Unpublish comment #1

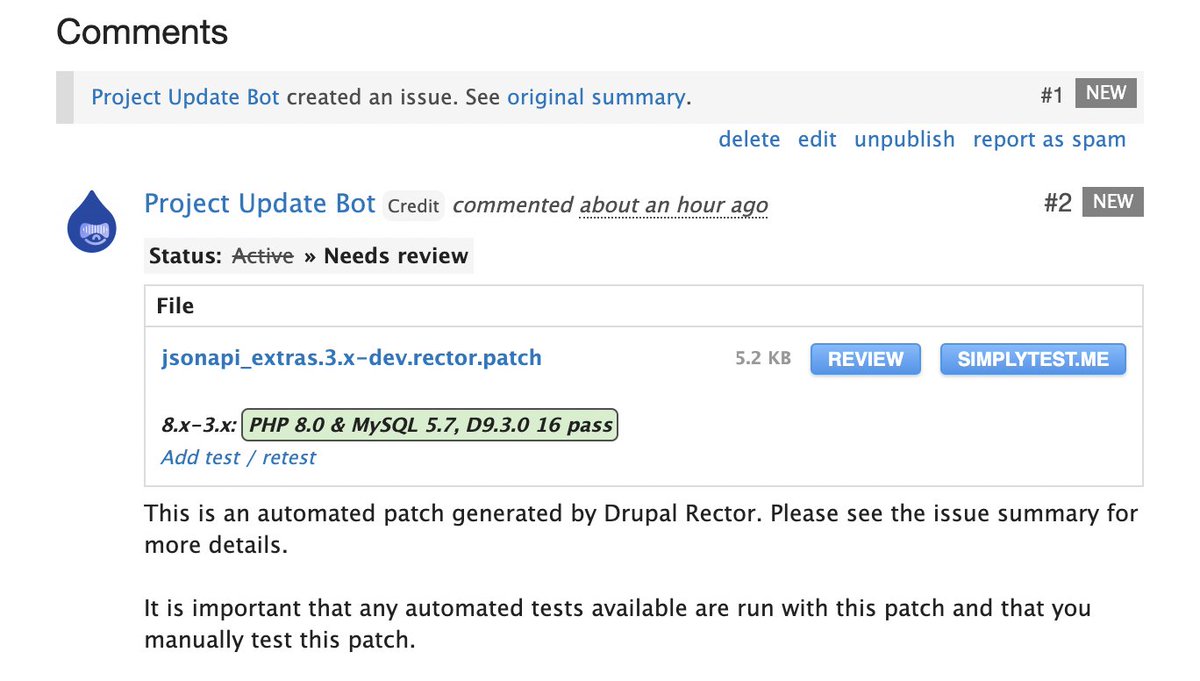(x=904, y=139)
